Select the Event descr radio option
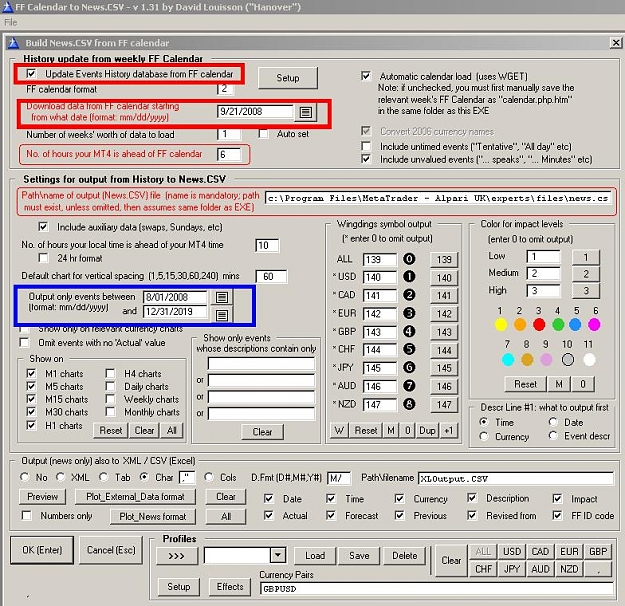625x606 pixels. (x=553, y=436)
